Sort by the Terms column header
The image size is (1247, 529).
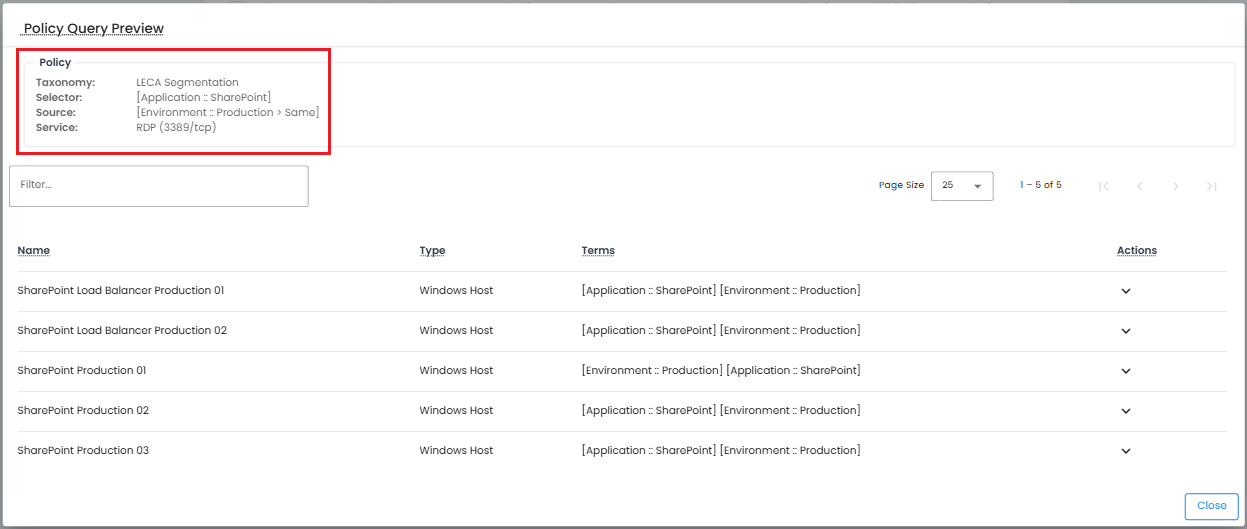point(598,251)
